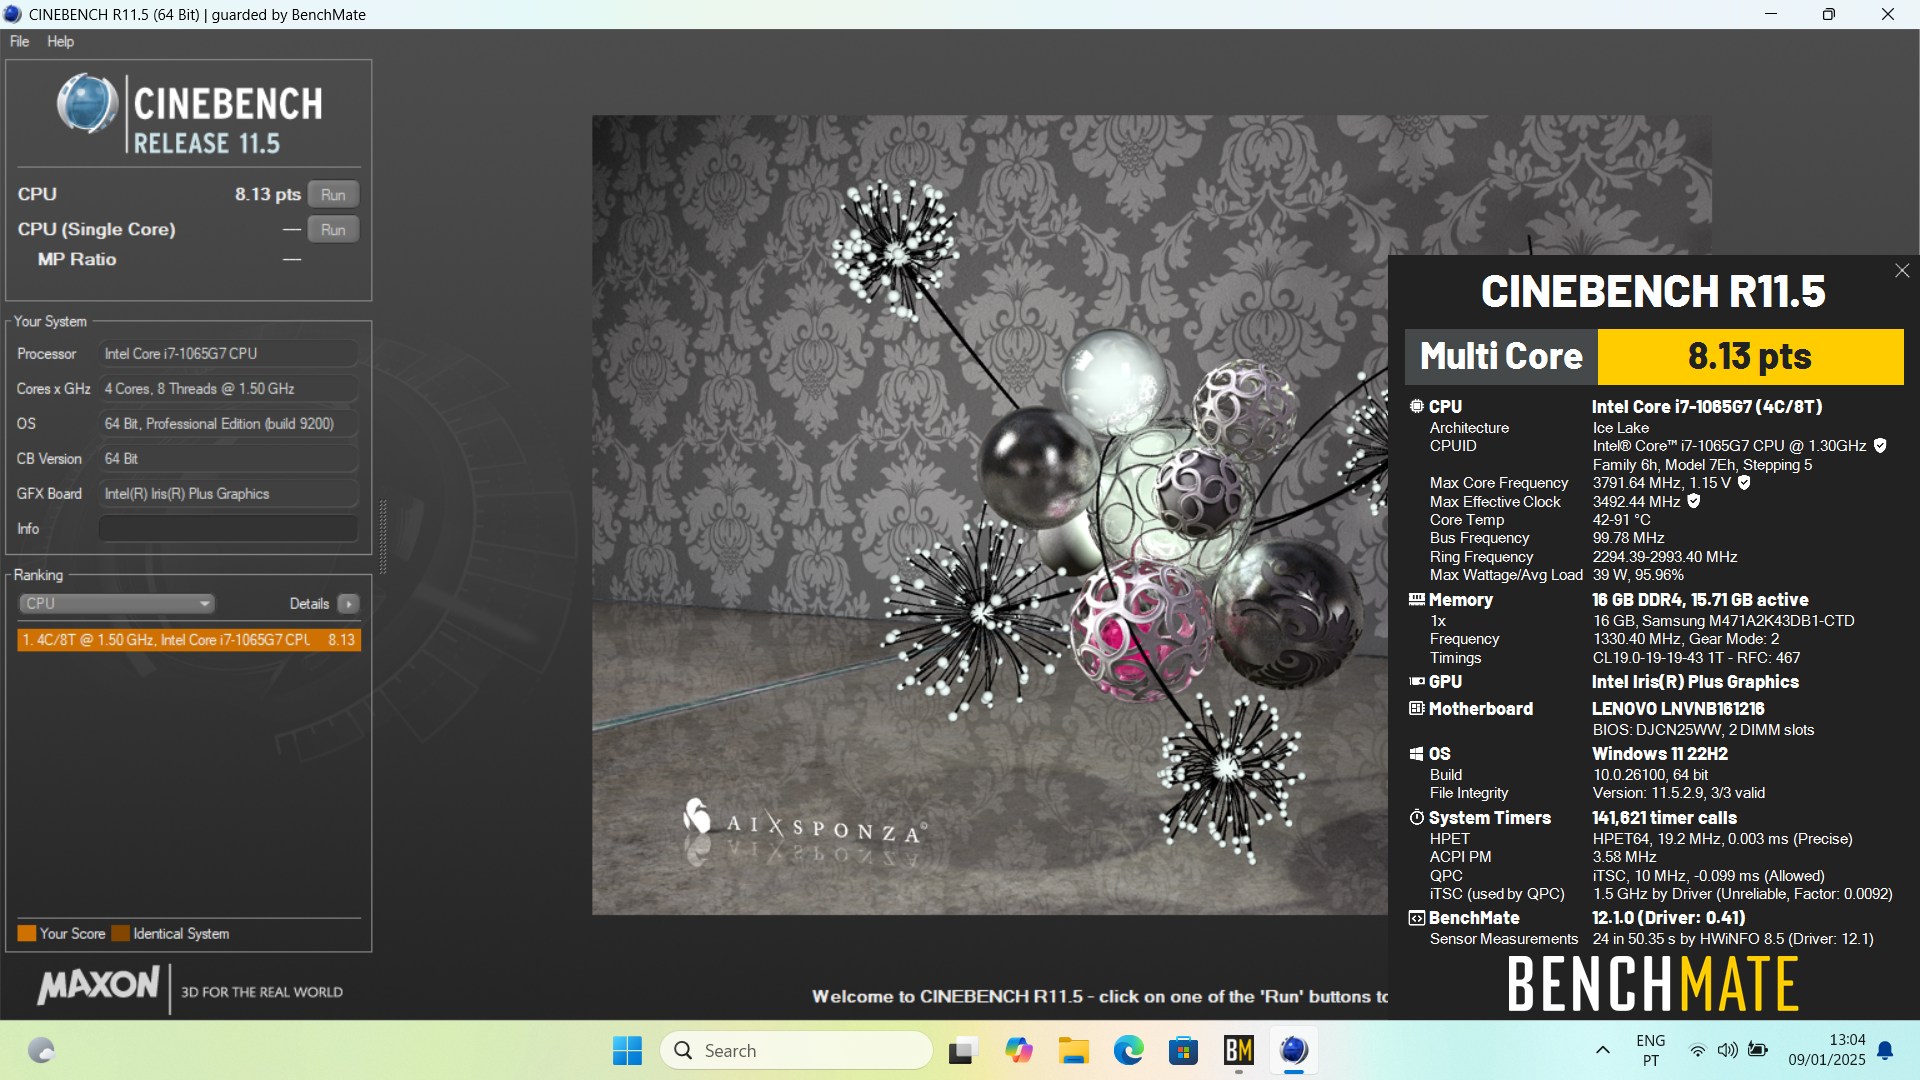Click the Max Effective Clock shield icon
1920x1080 pixels.
coord(1694,501)
